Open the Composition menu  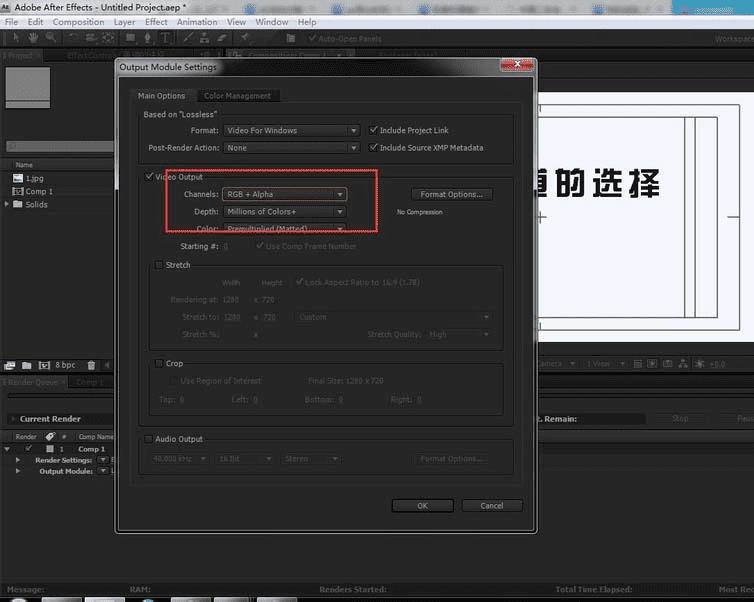point(78,21)
